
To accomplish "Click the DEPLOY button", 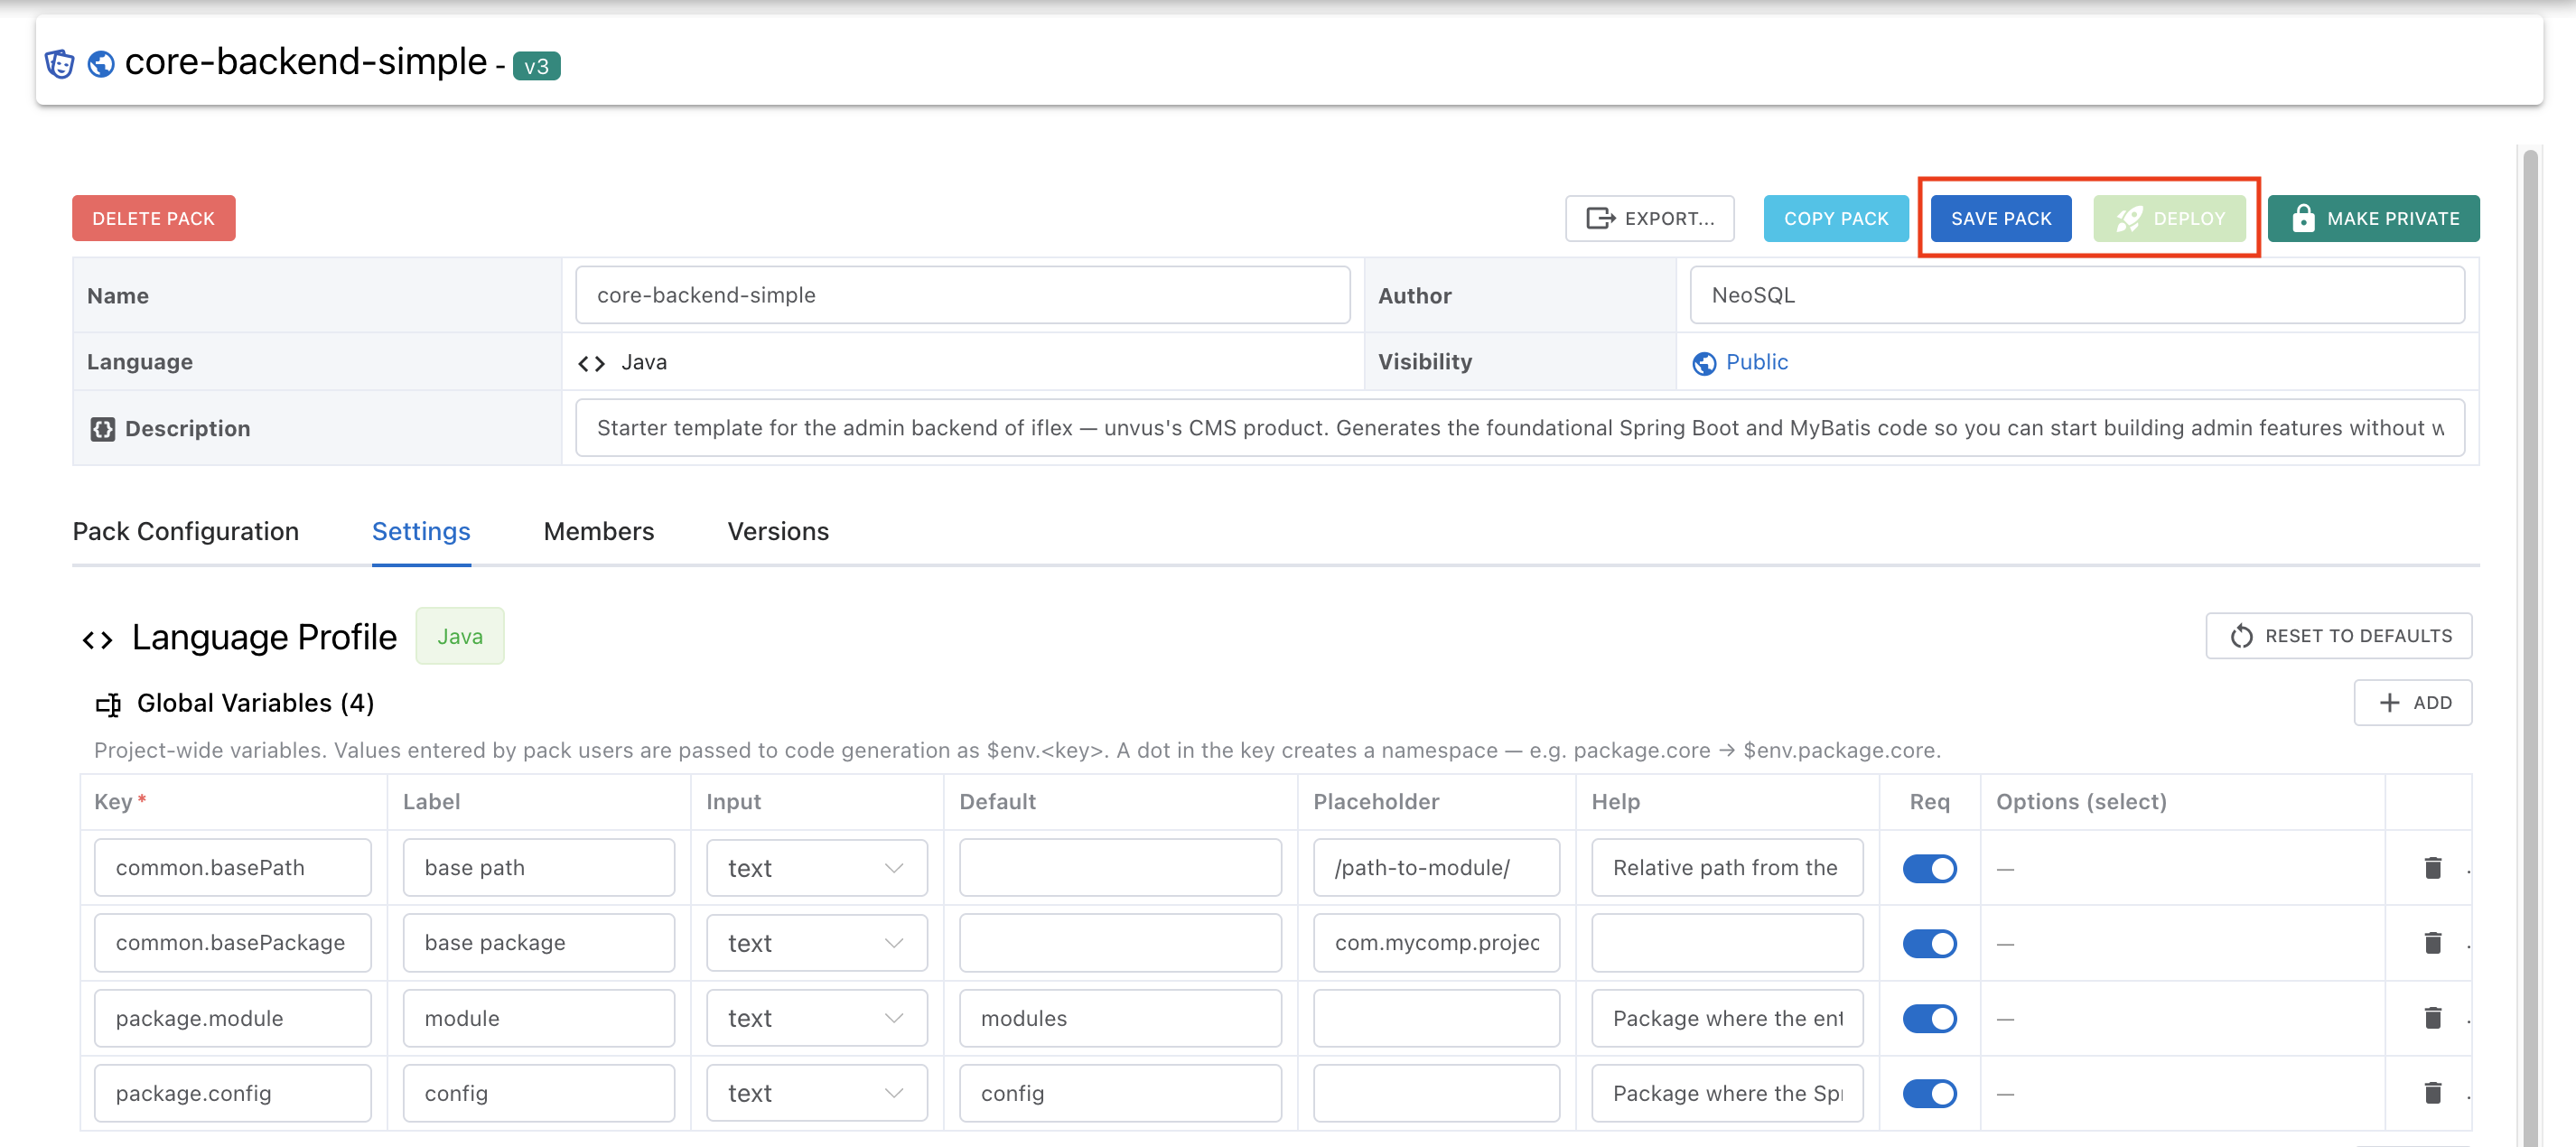I will pyautogui.click(x=2169, y=218).
